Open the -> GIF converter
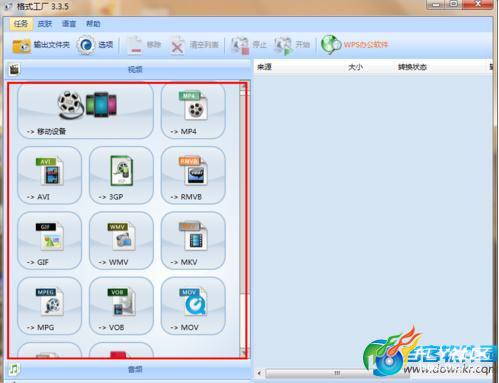This screenshot has height=383, width=499. [x=49, y=241]
